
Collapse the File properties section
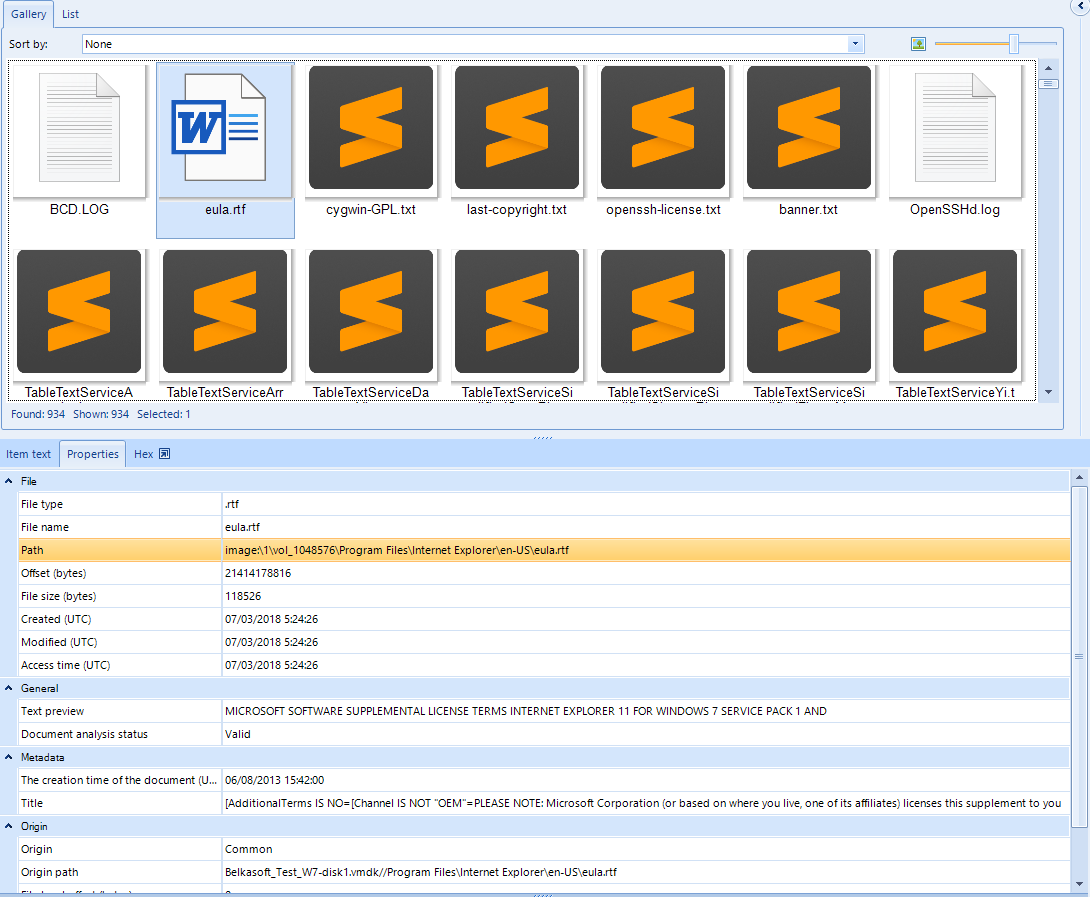(x=9, y=481)
